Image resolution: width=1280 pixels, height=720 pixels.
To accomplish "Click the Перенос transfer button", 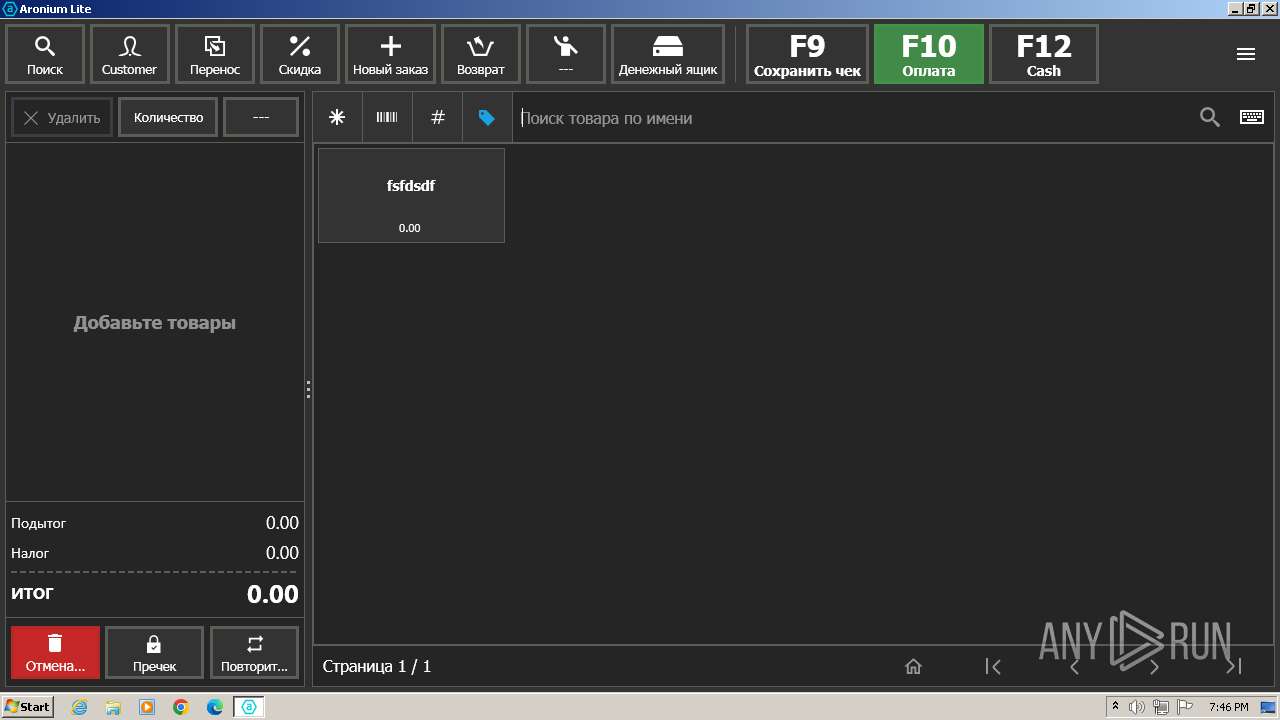I will click(215, 54).
